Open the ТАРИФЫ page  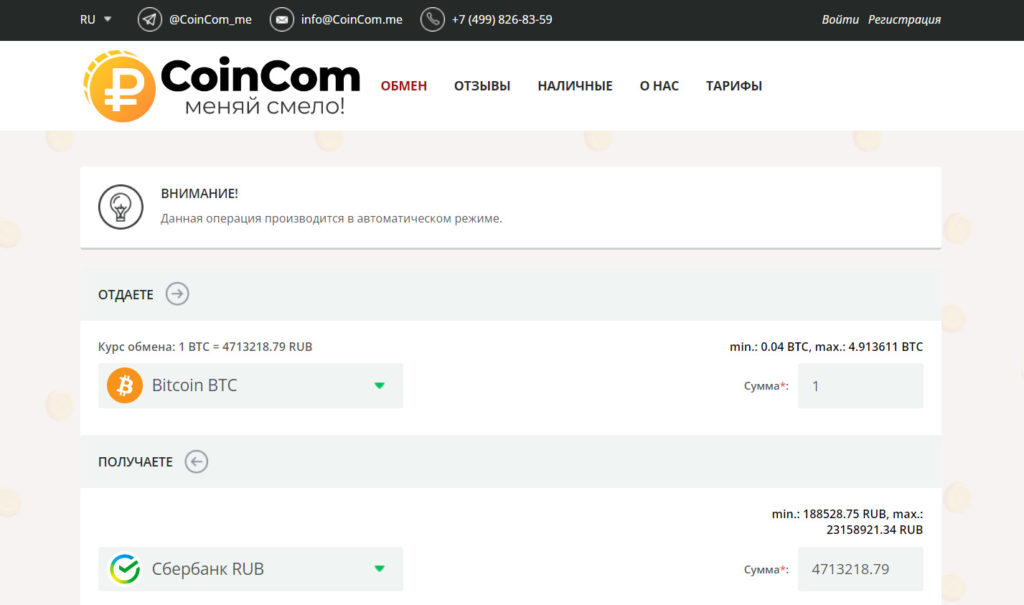(733, 86)
